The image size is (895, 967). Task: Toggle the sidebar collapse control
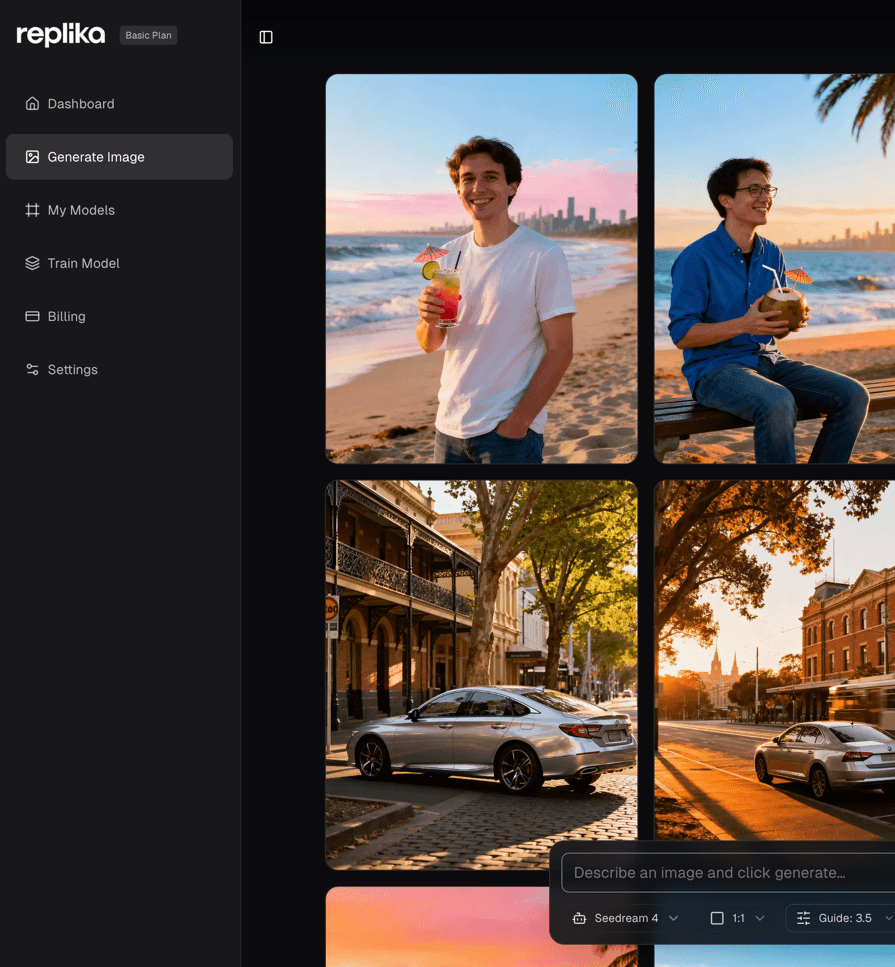click(266, 35)
